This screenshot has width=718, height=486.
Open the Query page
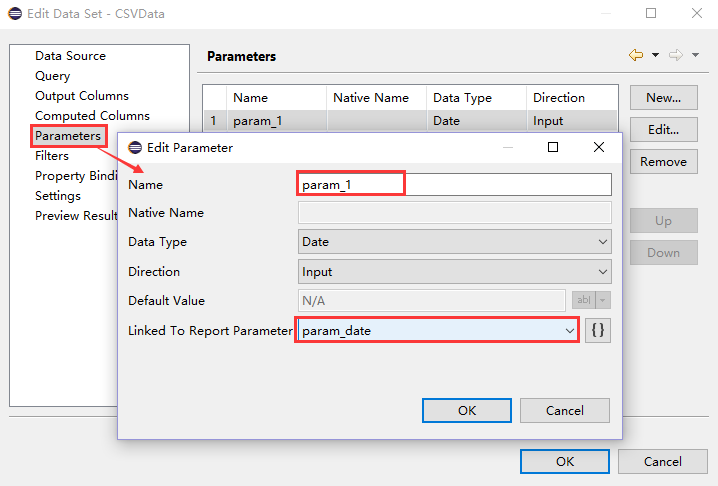tap(53, 76)
